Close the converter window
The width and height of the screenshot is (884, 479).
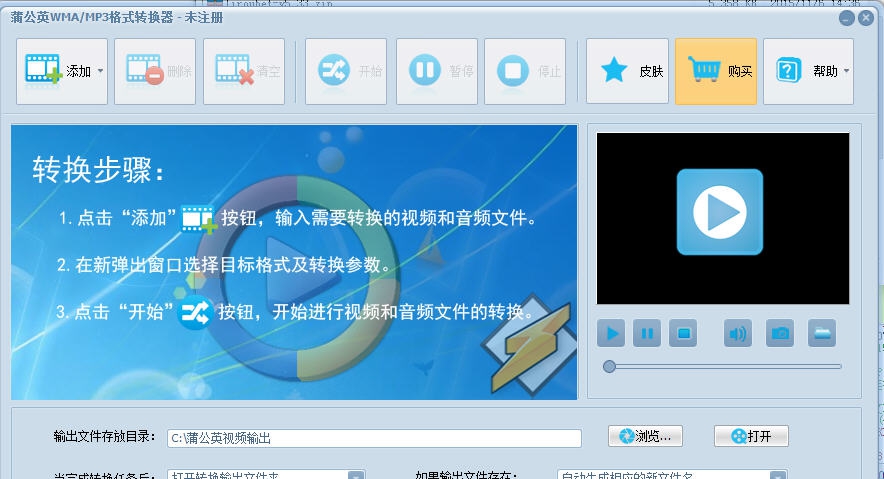(865, 18)
